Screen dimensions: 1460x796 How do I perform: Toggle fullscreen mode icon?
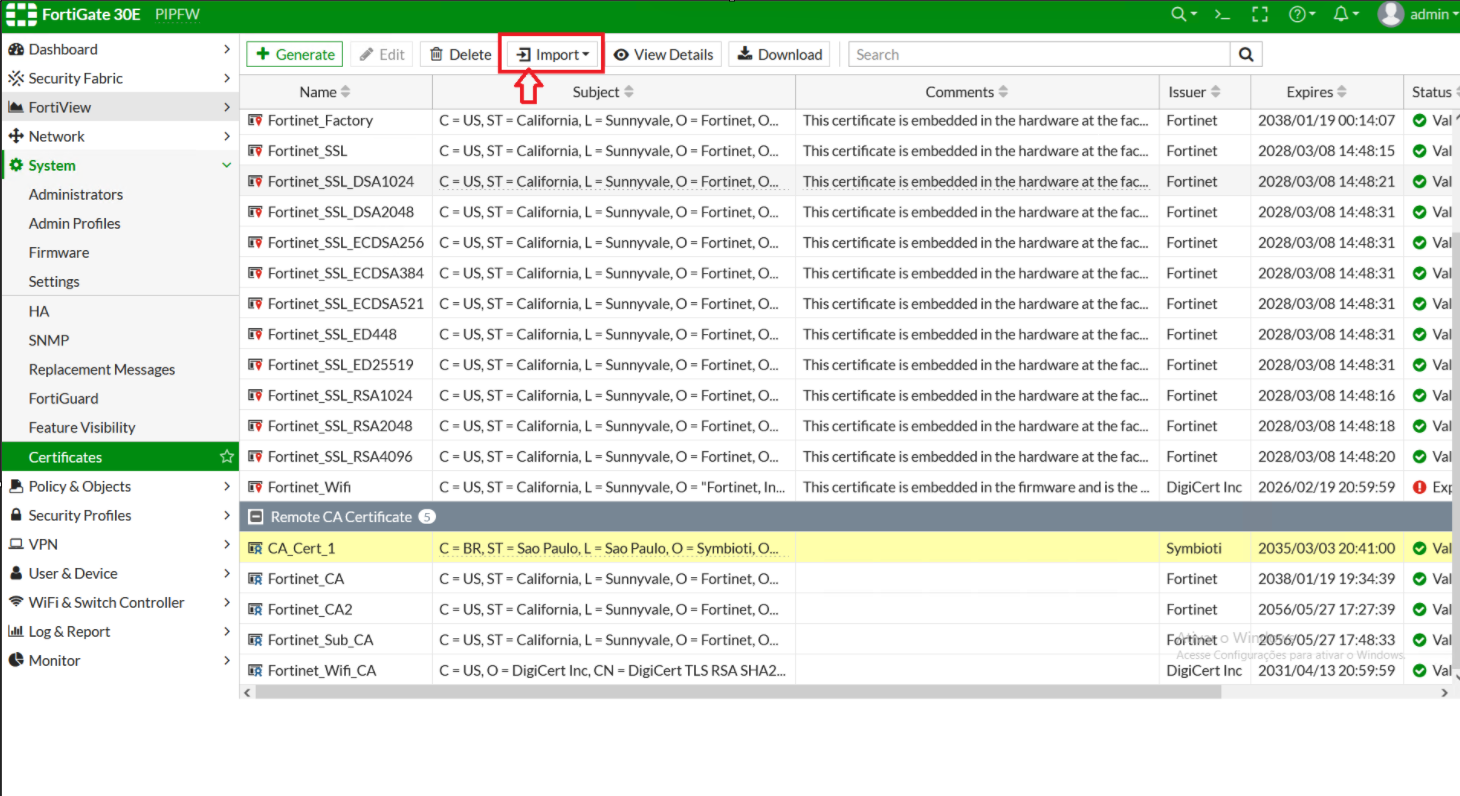coord(1260,14)
